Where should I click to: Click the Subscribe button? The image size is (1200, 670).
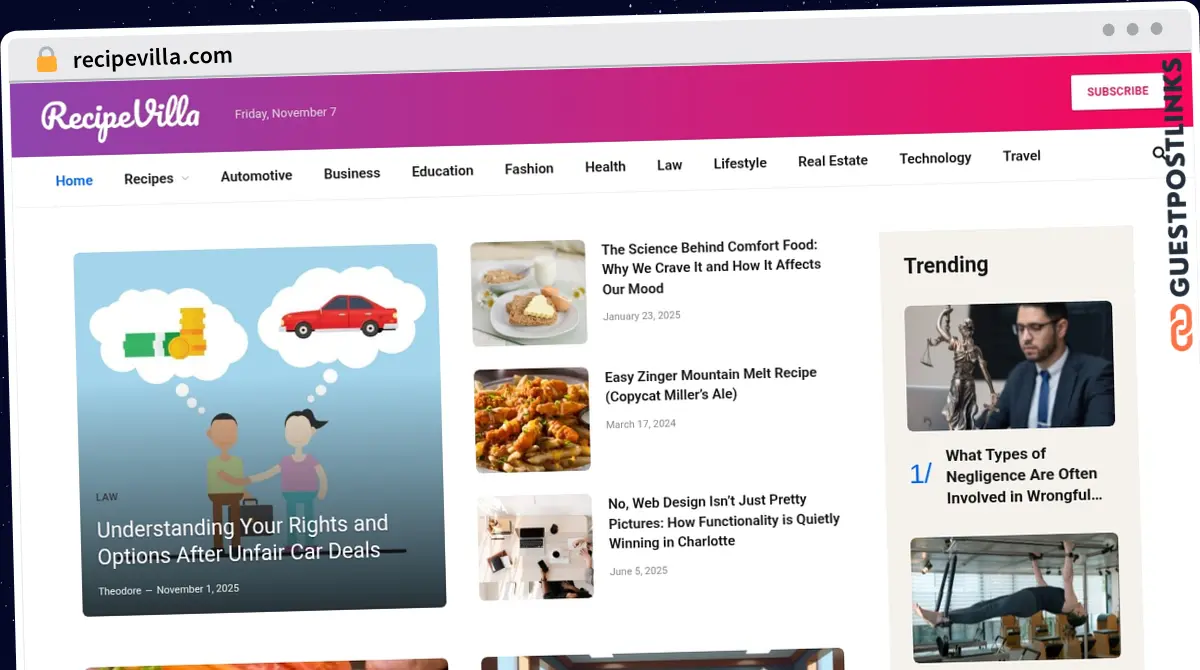point(1117,91)
